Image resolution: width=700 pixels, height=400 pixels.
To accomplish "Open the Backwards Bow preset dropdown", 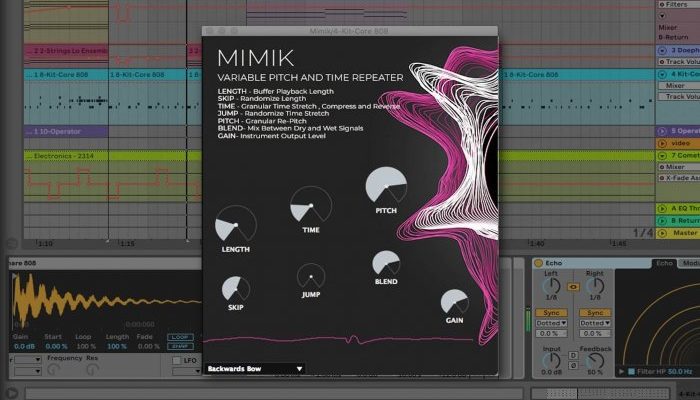I will (254, 369).
